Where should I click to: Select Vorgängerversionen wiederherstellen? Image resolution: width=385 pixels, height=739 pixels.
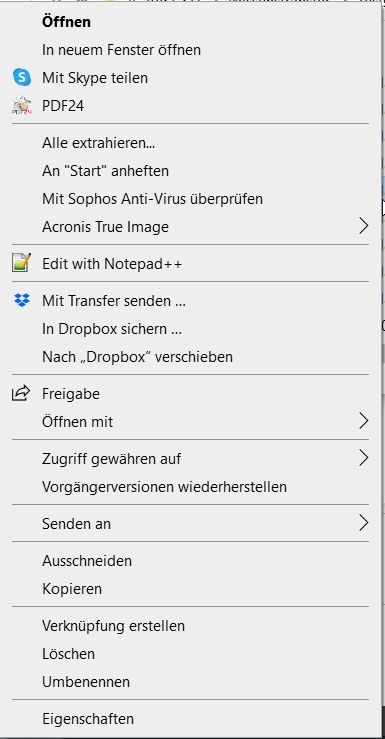(164, 486)
